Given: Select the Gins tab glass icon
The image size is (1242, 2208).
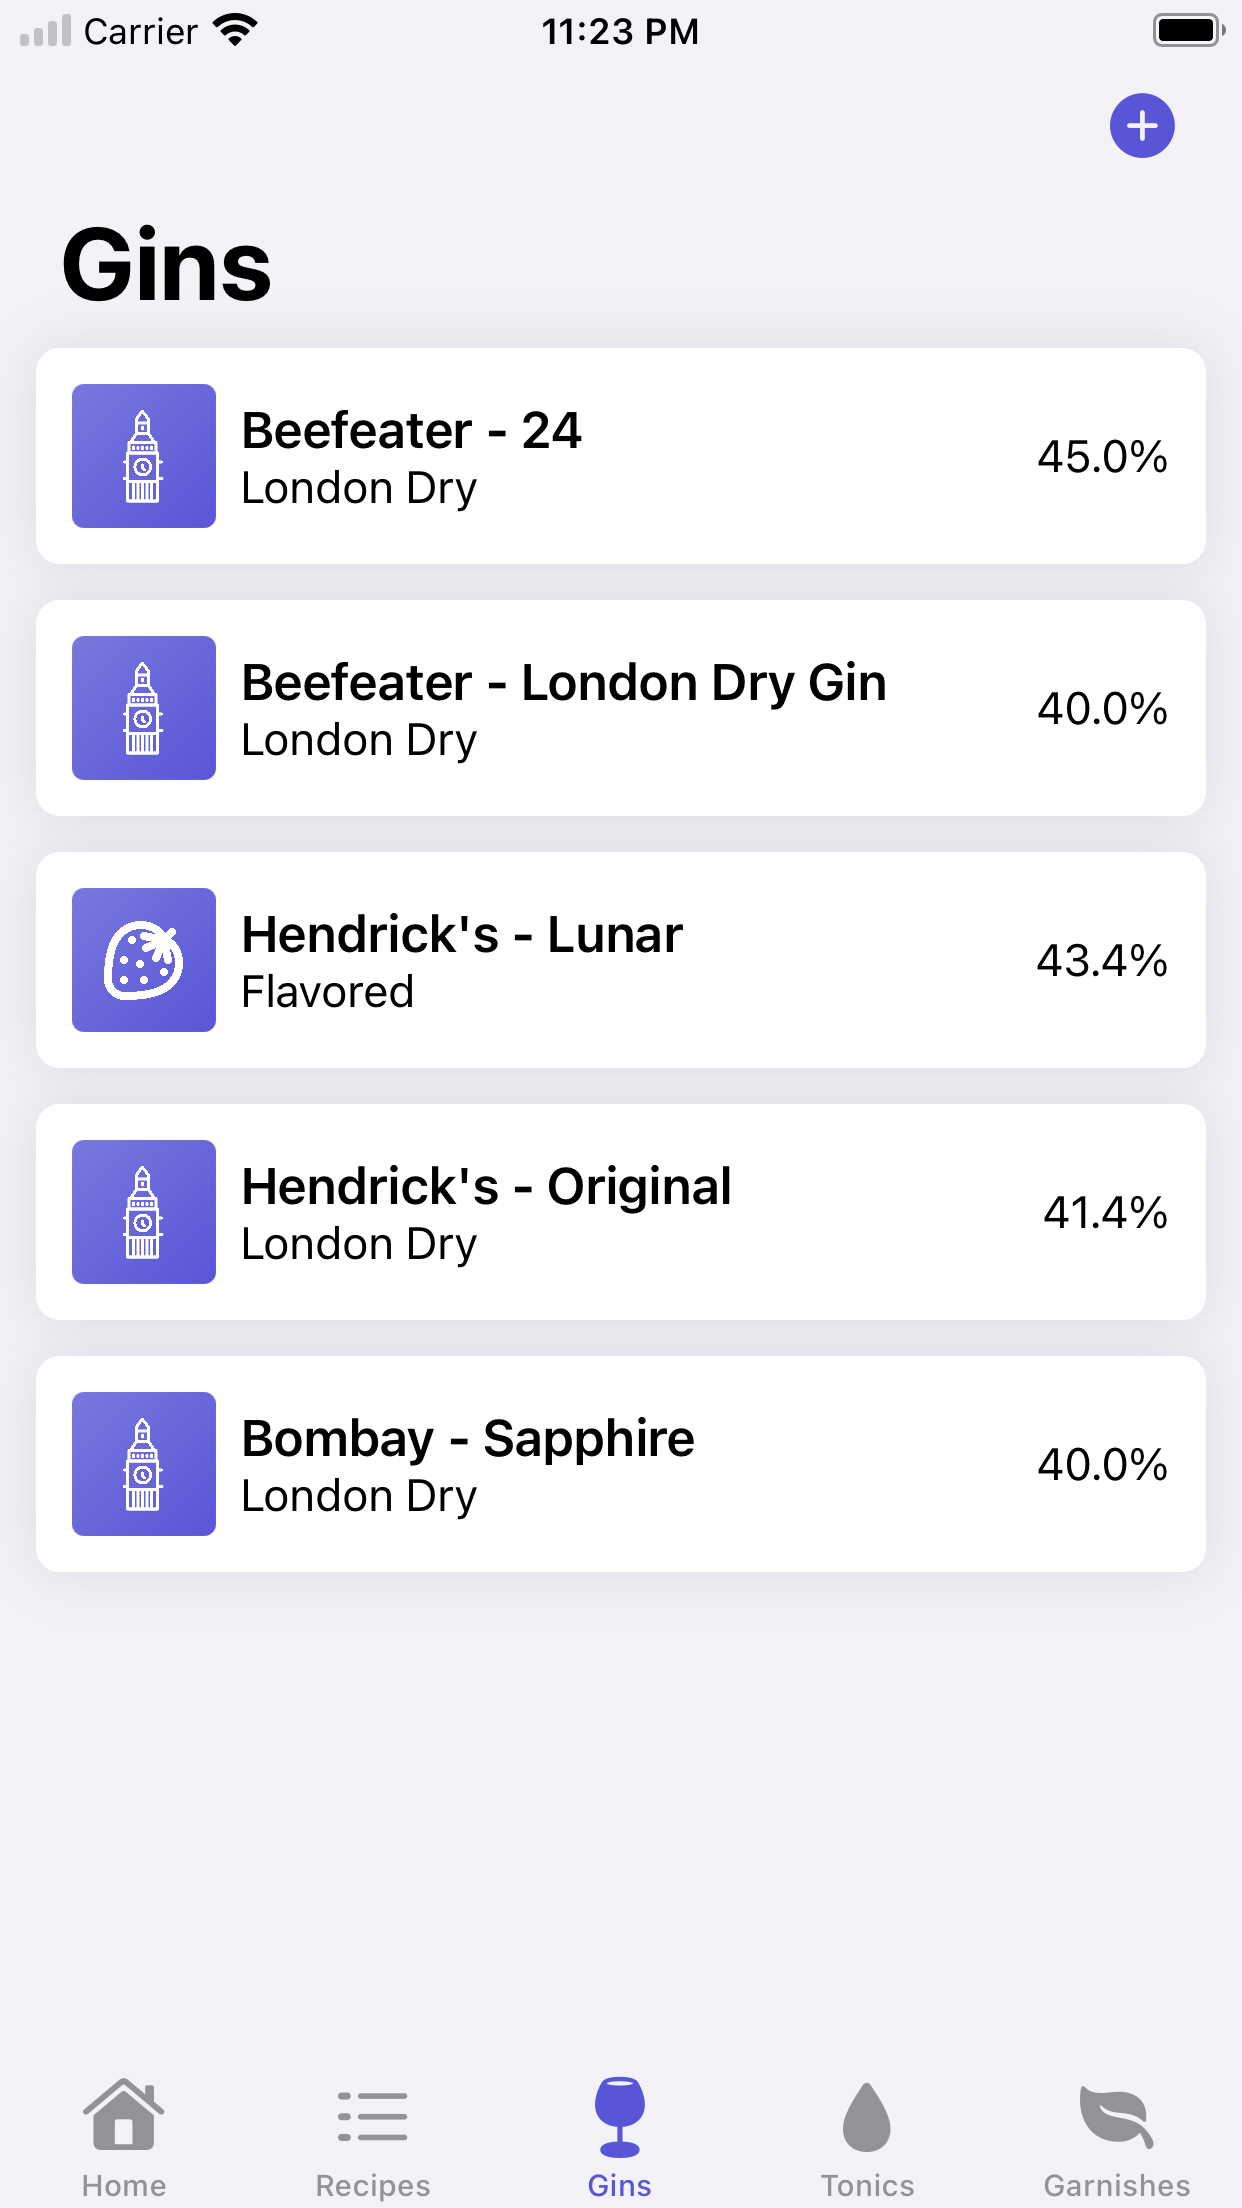Looking at the screenshot, I should coord(620,2117).
